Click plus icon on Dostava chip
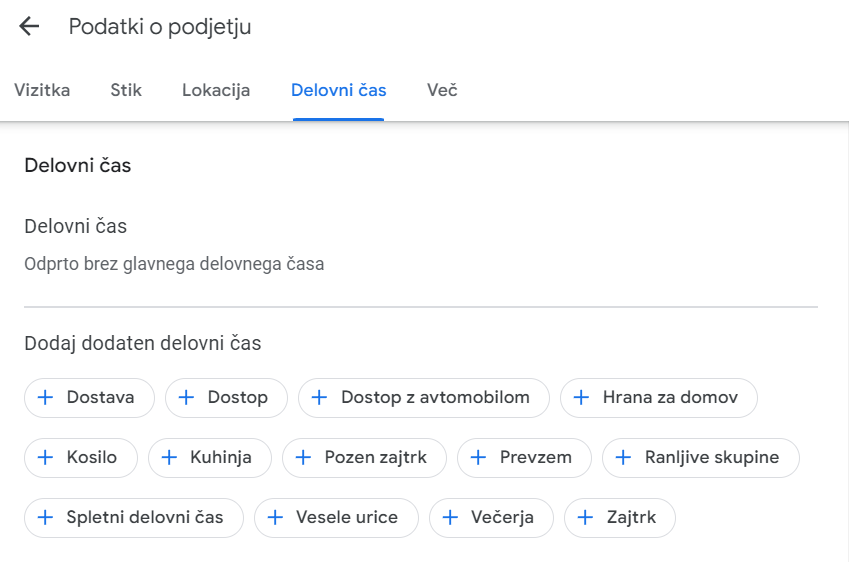The image size is (849, 562). coord(44,397)
